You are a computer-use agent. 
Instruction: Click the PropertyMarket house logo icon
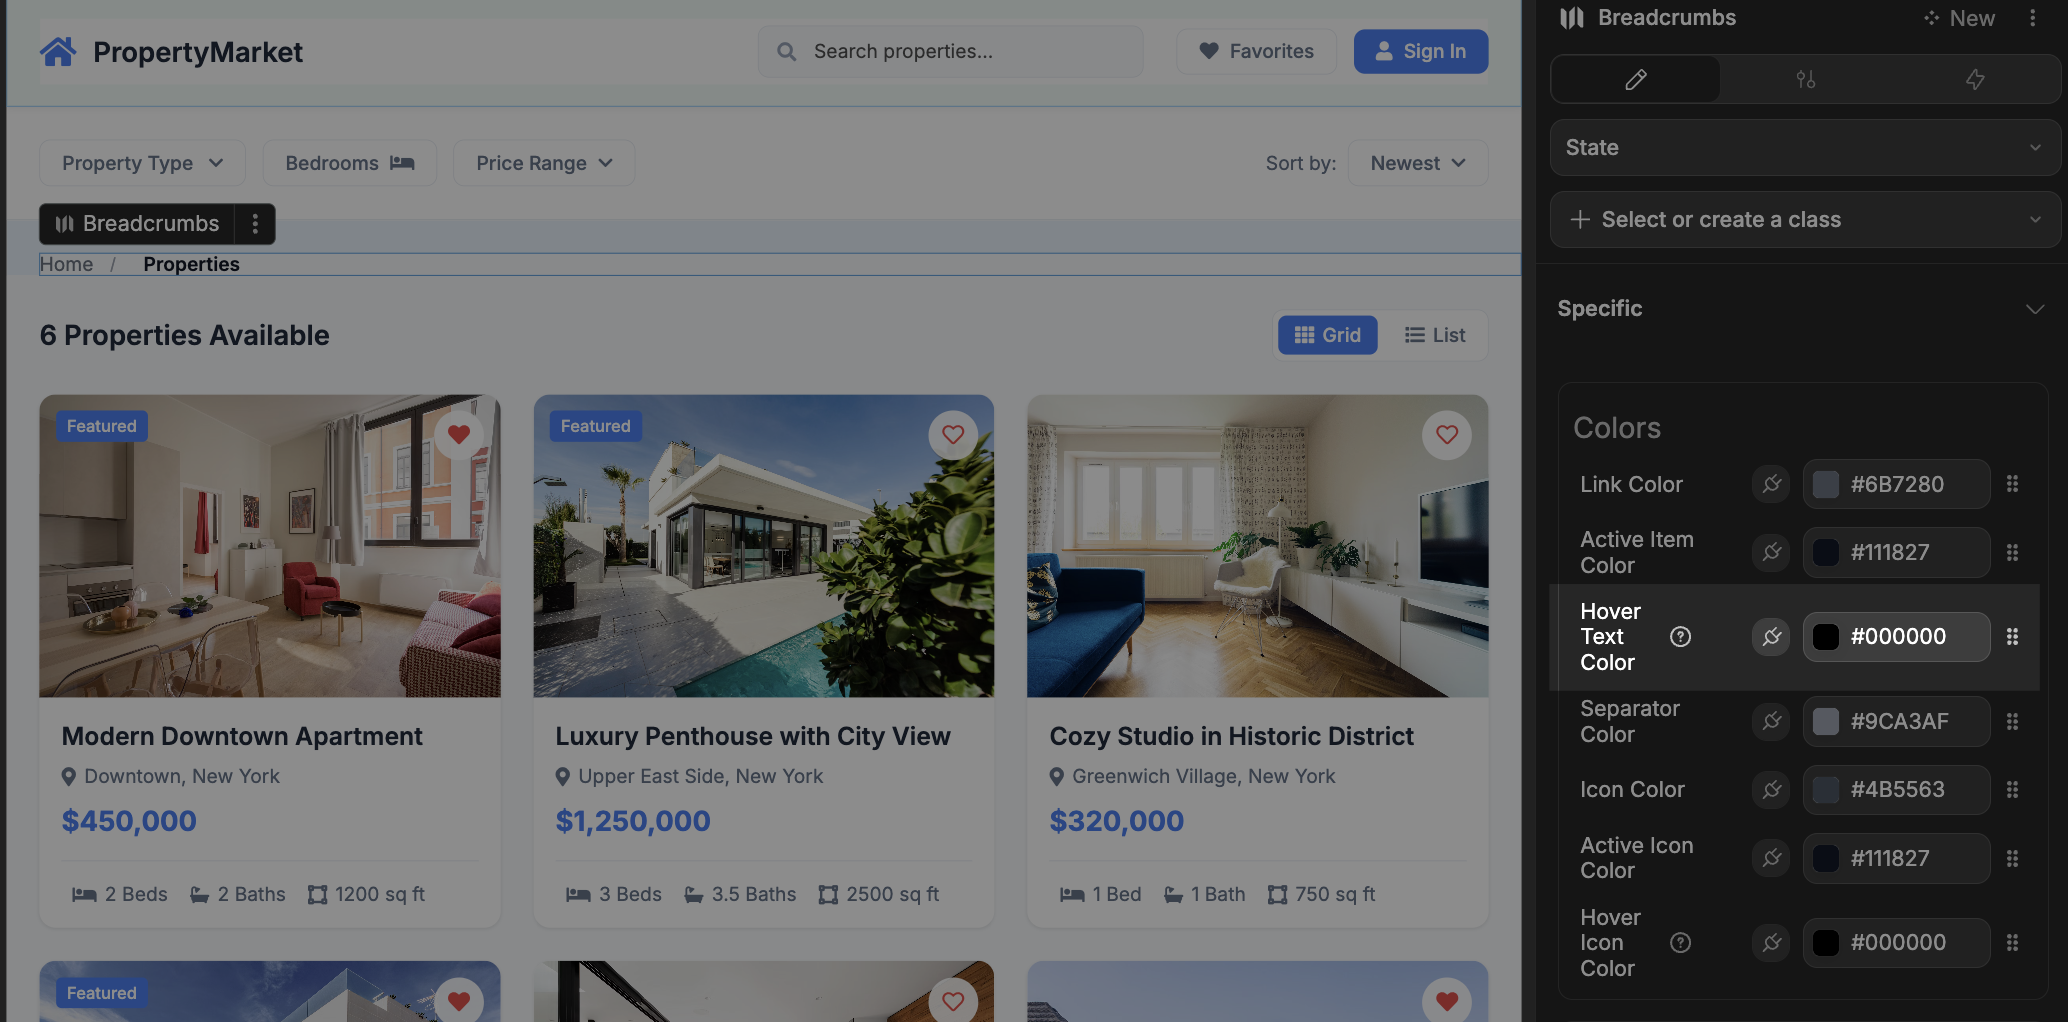click(x=58, y=51)
